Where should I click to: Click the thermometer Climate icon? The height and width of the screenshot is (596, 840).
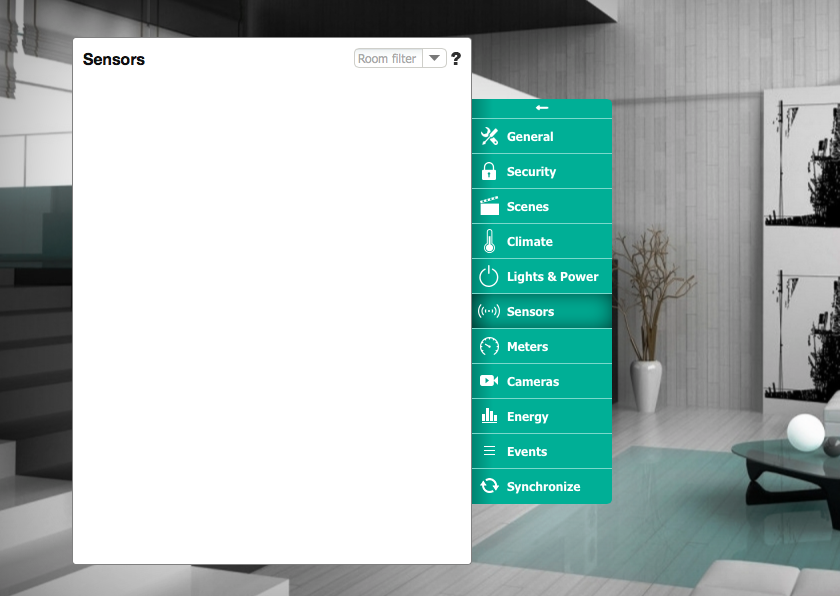tap(489, 242)
